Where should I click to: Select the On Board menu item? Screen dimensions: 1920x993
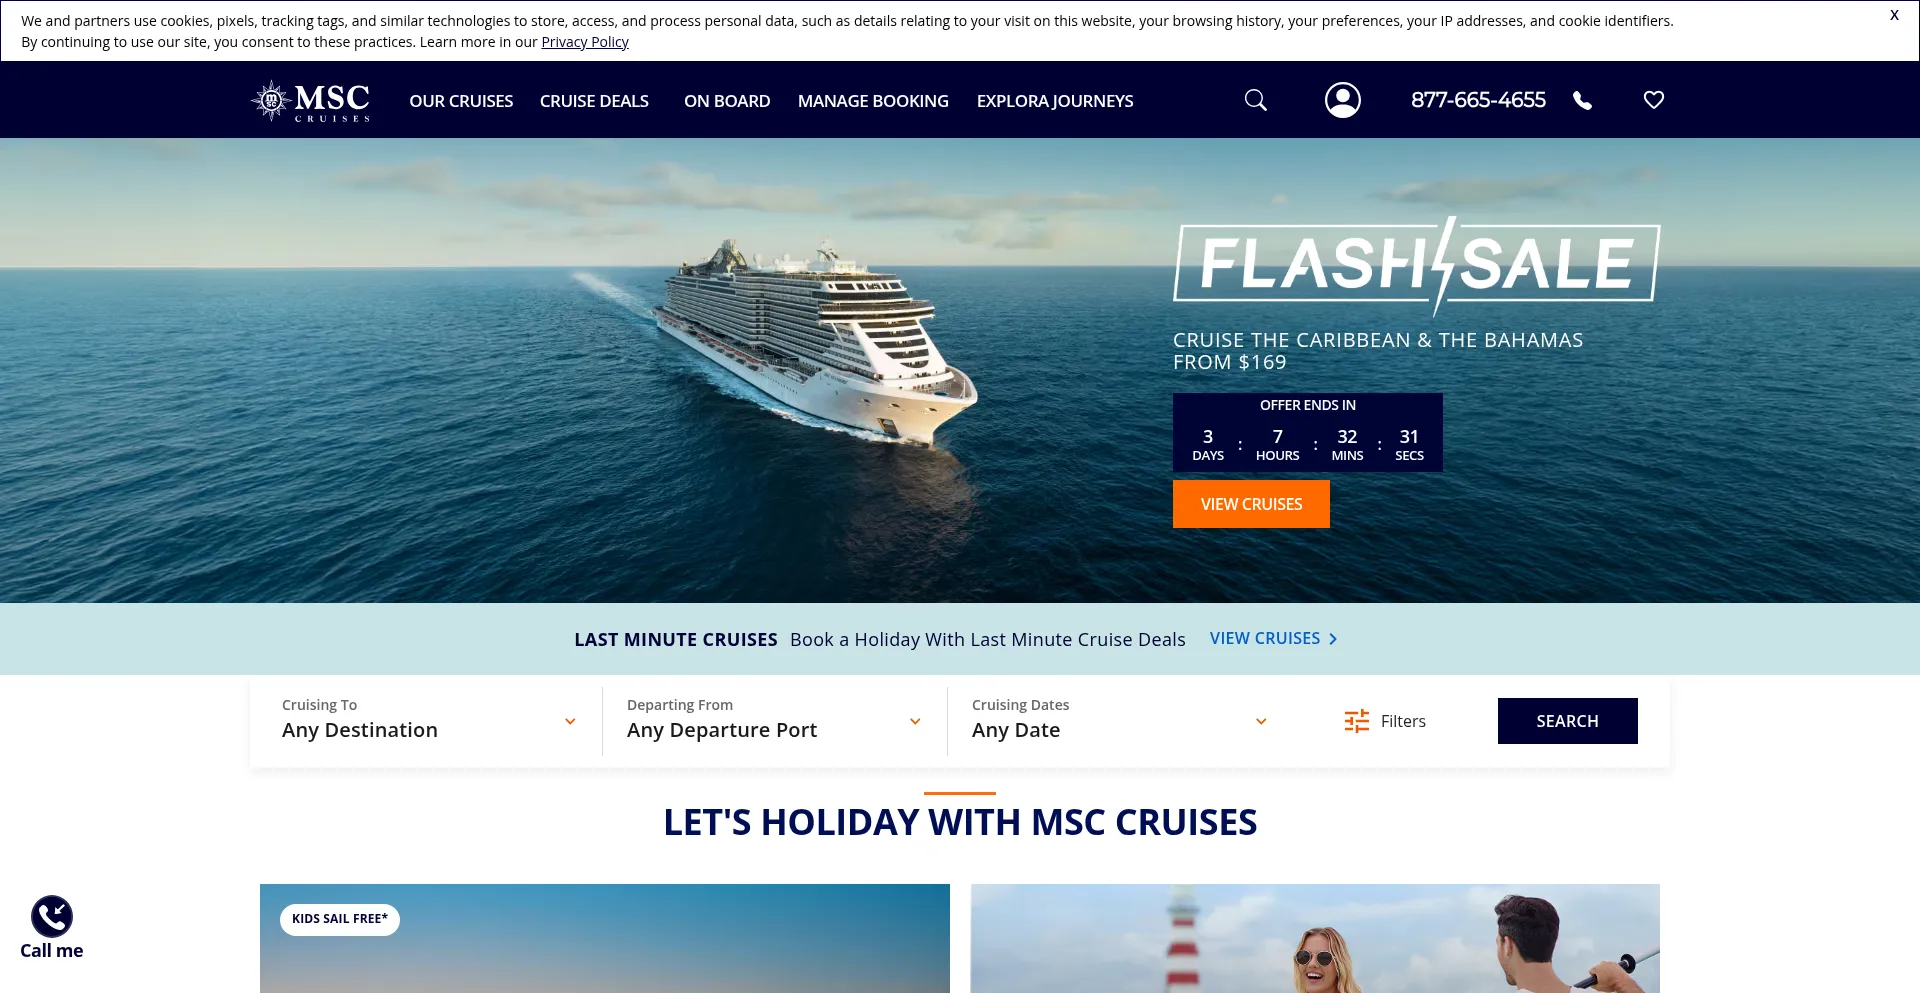(x=727, y=101)
